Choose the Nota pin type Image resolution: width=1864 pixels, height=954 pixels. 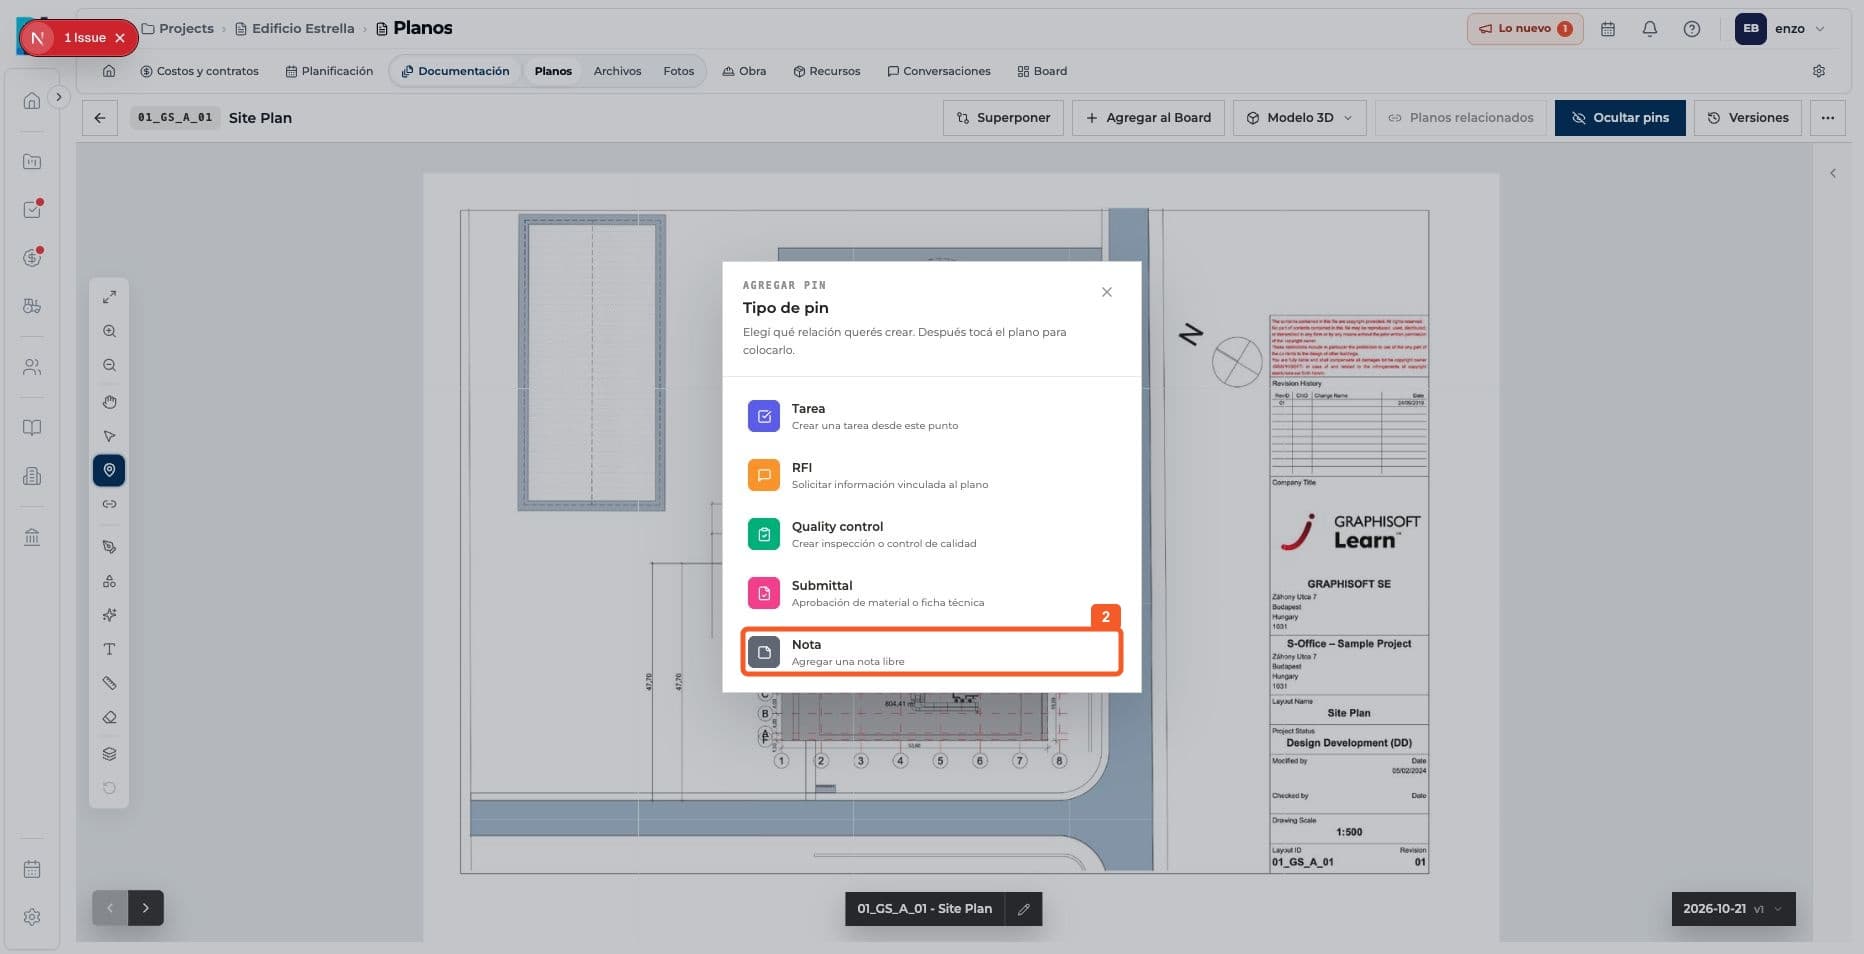932,652
